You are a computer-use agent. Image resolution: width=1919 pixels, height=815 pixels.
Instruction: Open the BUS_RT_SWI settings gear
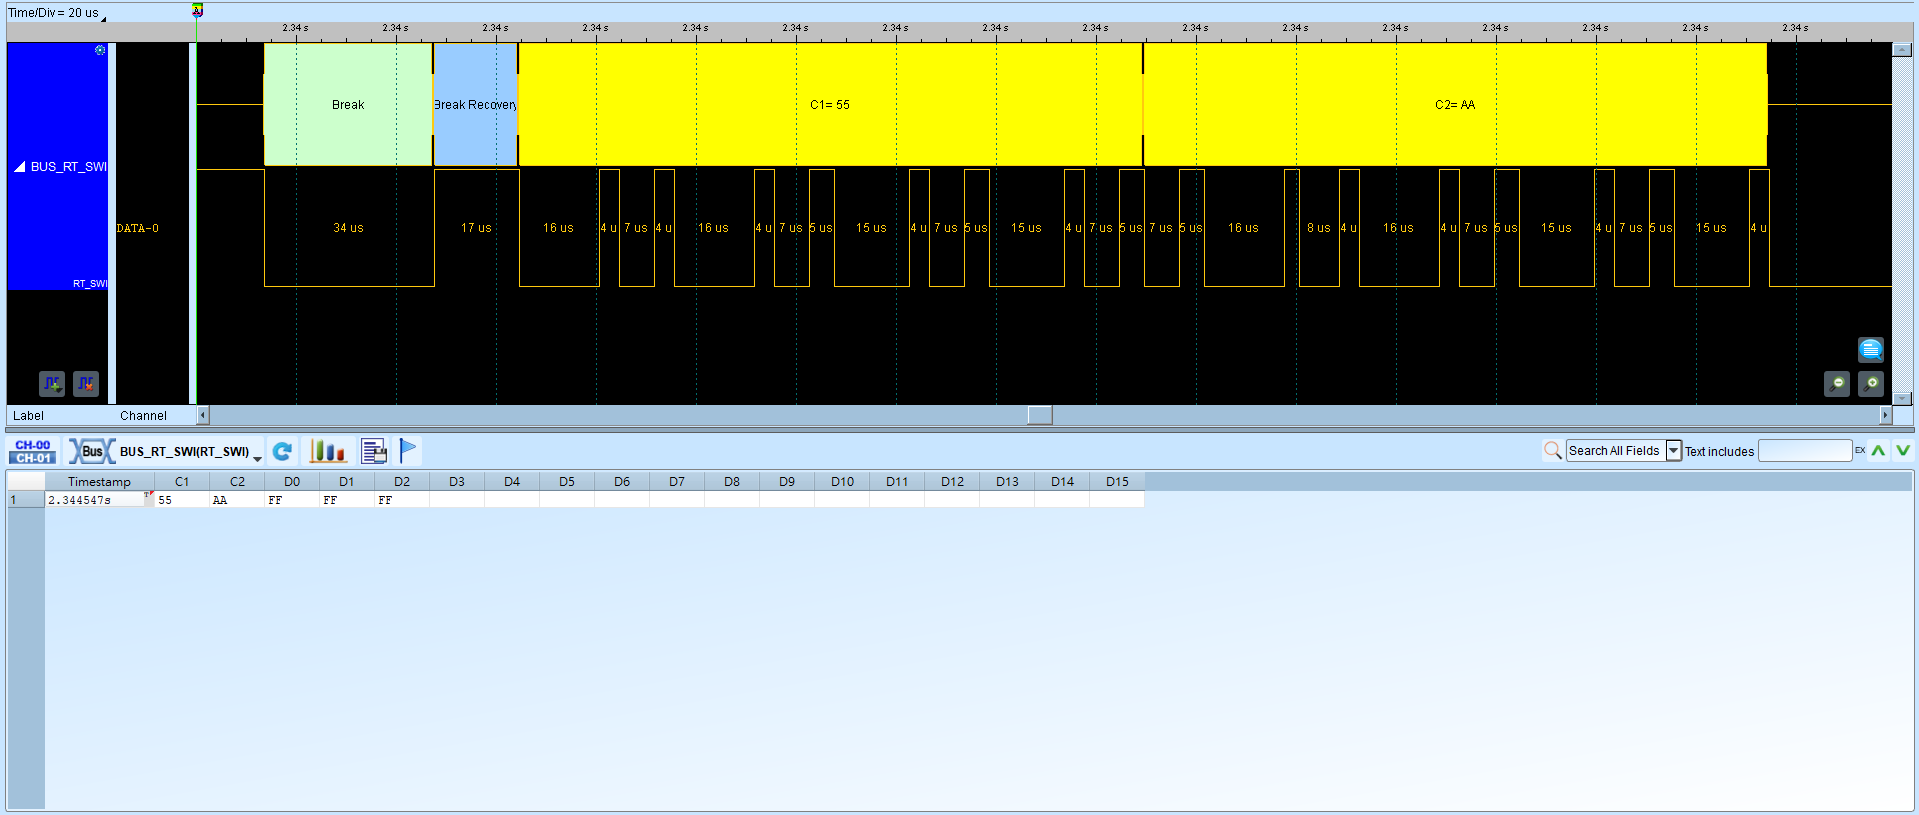click(100, 50)
